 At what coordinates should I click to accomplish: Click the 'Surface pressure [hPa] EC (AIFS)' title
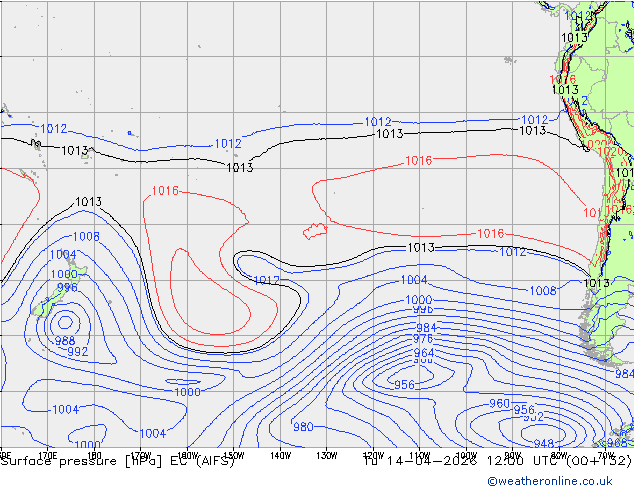point(118,461)
